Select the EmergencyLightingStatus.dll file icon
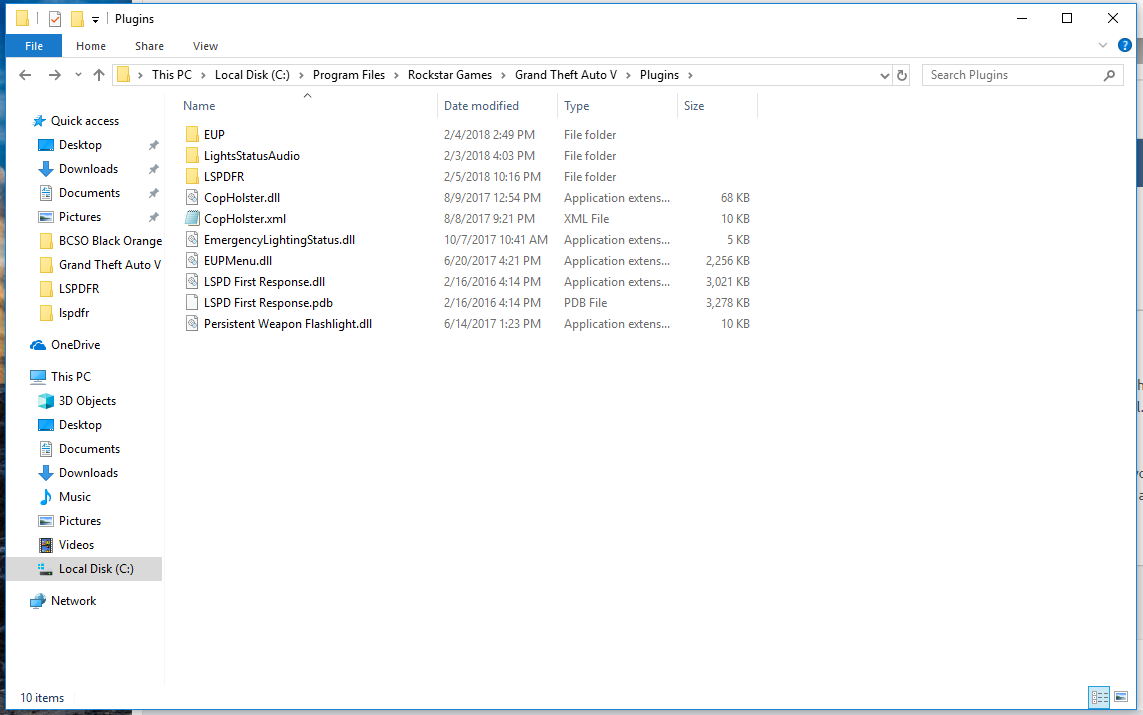The height and width of the screenshot is (715, 1143). click(x=192, y=240)
